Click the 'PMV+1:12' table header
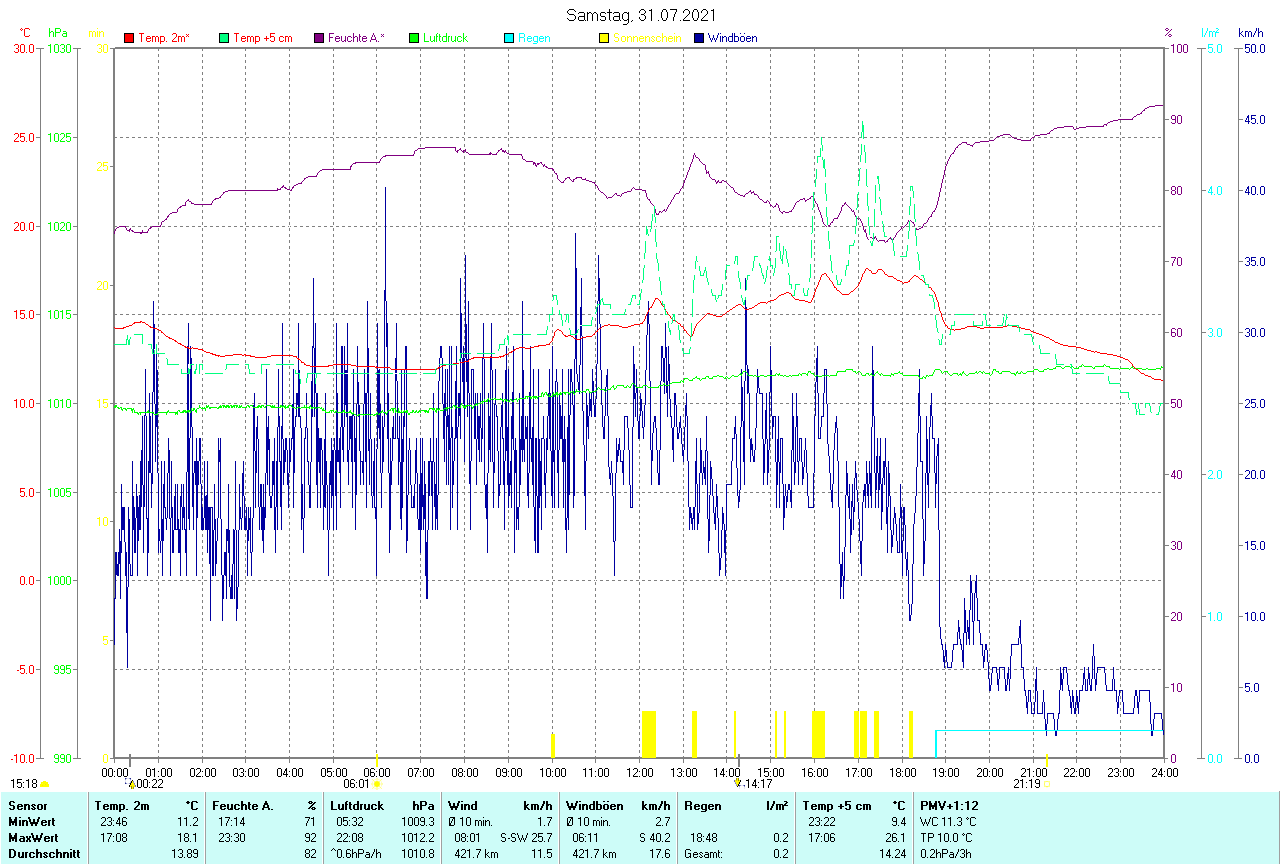Image resolution: width=1280 pixels, height=864 pixels. tap(950, 806)
